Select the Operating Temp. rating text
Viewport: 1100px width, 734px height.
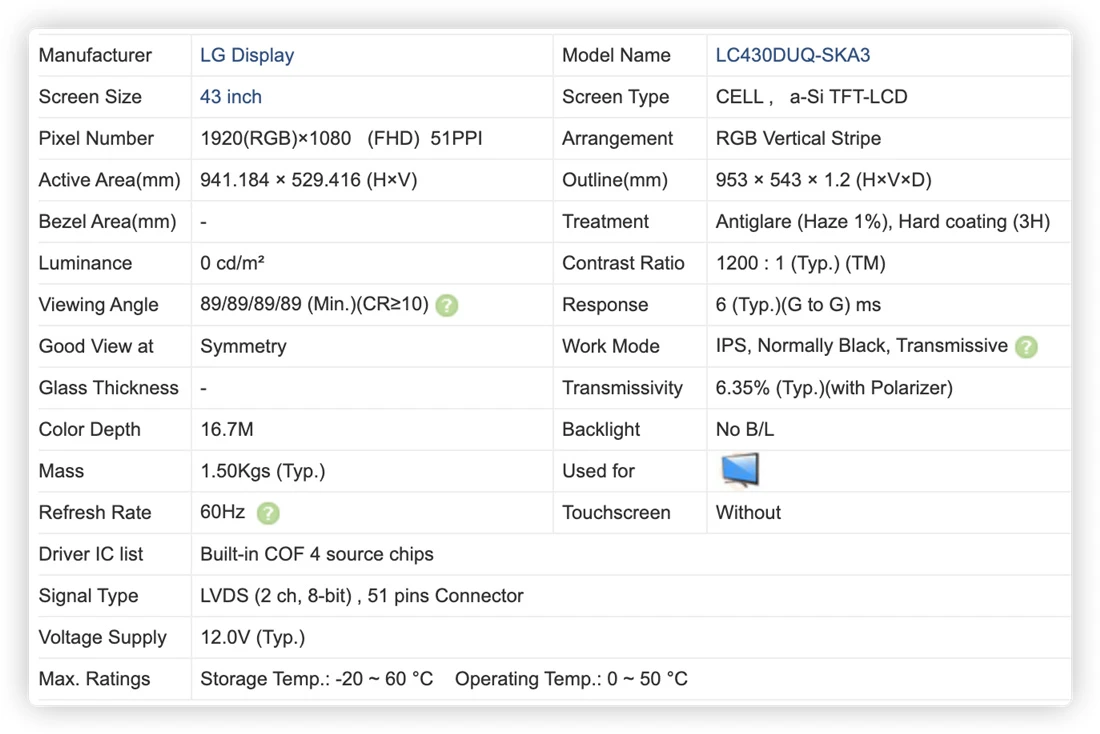point(571,679)
